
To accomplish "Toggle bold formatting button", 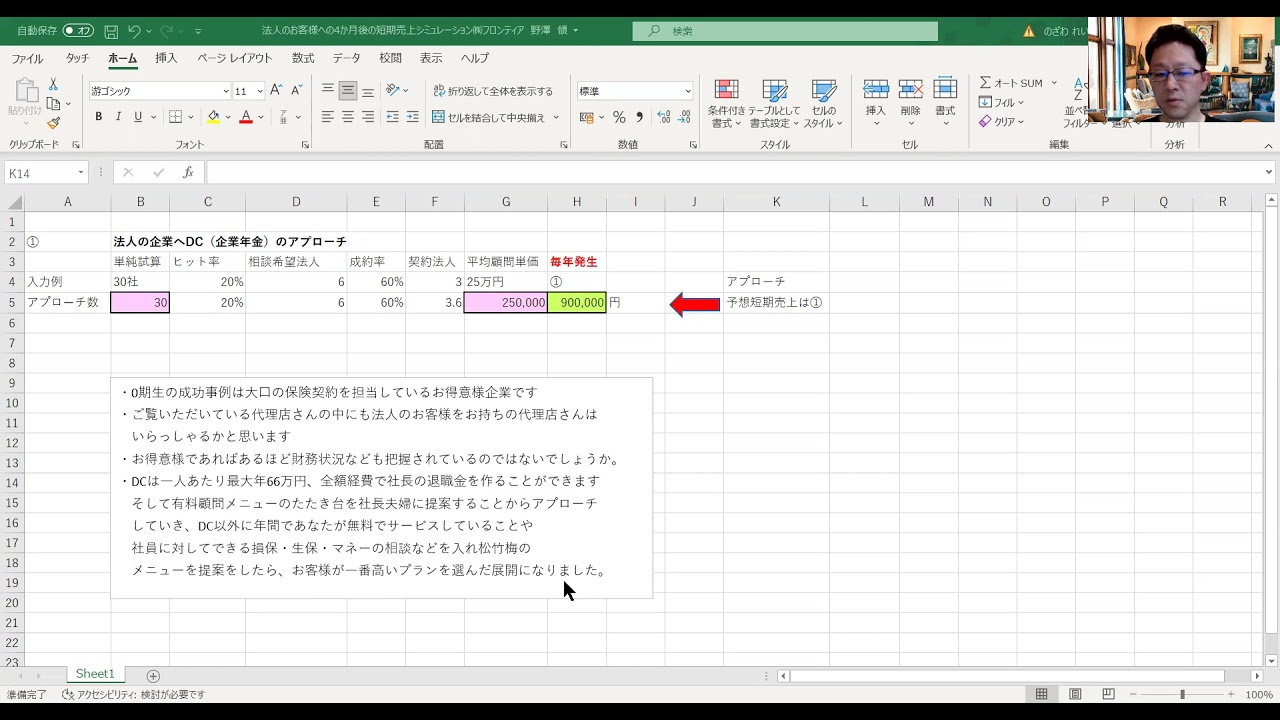I will pyautogui.click(x=99, y=117).
